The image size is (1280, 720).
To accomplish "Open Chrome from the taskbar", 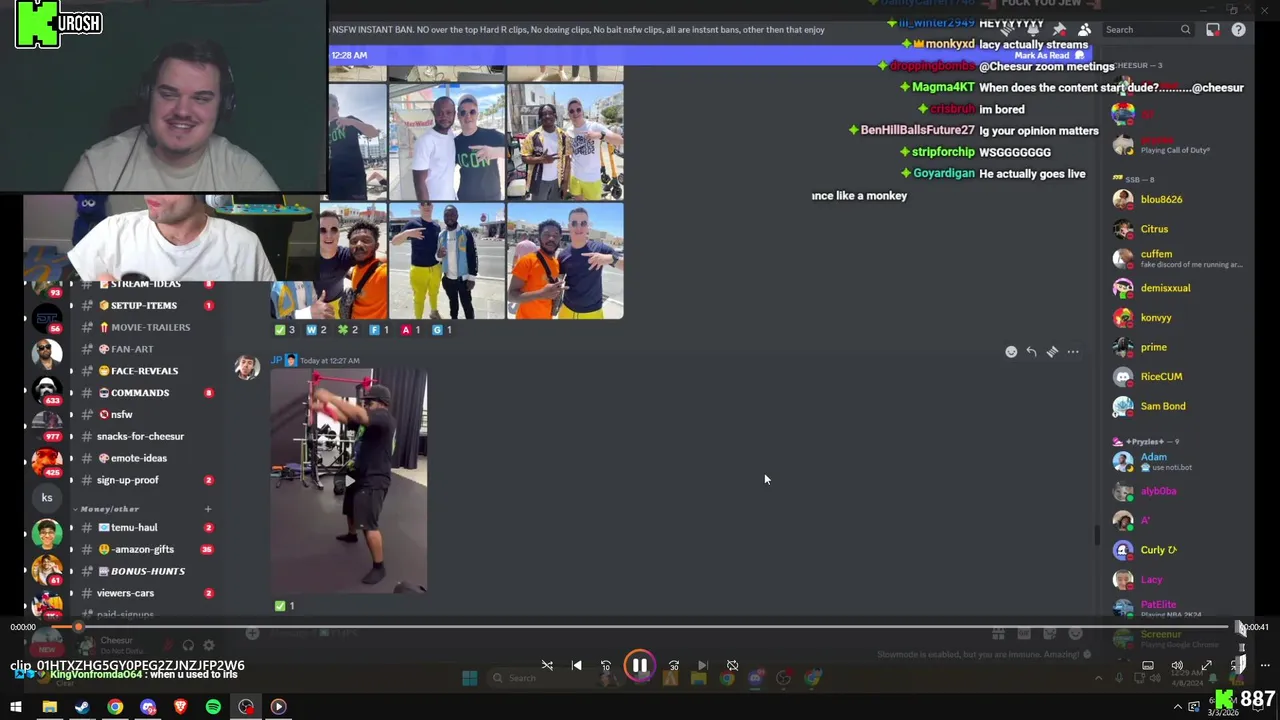I will tap(115, 707).
